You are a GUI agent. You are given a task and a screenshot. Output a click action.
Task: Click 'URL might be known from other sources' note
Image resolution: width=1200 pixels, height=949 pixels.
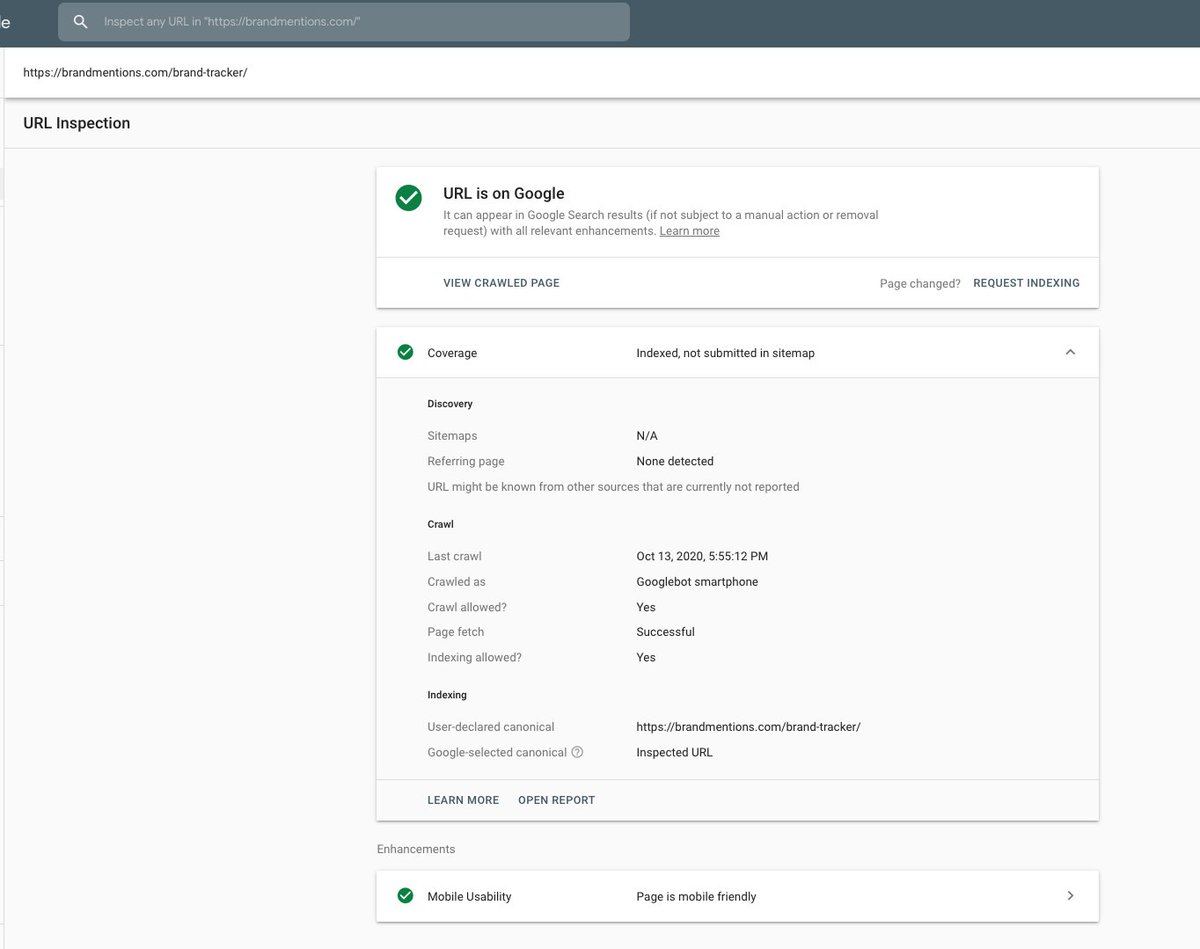[x=613, y=487]
